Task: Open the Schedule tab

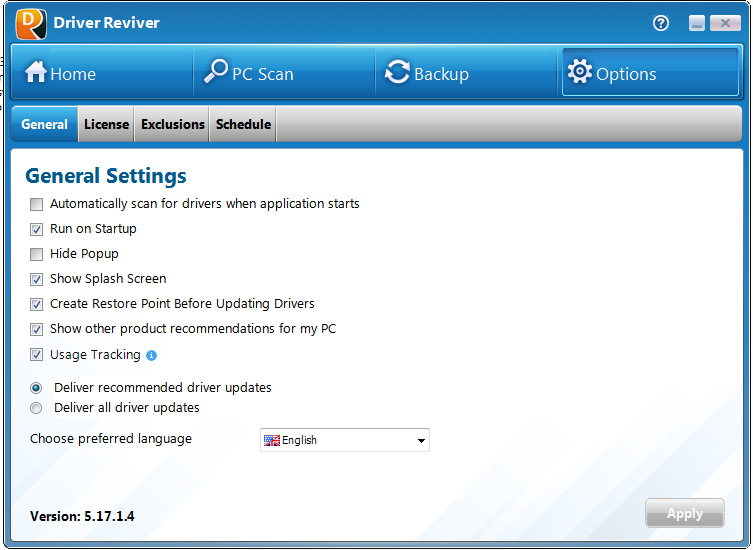Action: (243, 124)
